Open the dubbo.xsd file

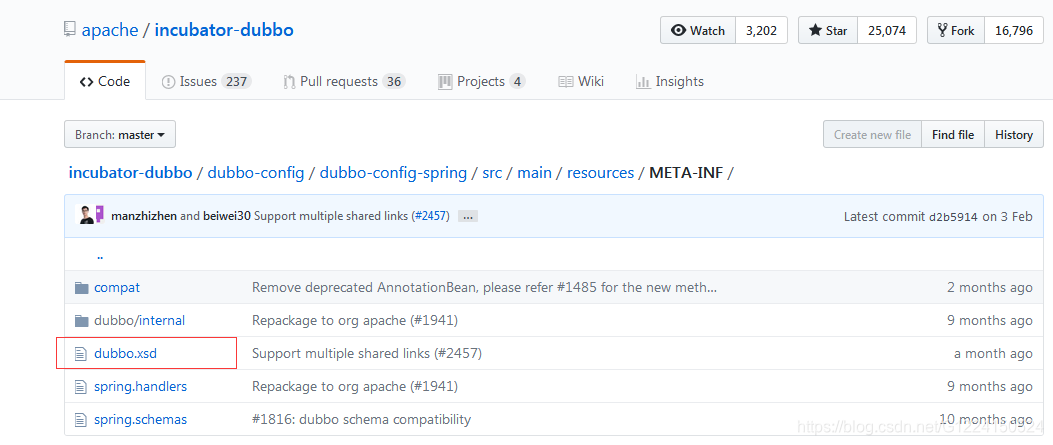[126, 353]
